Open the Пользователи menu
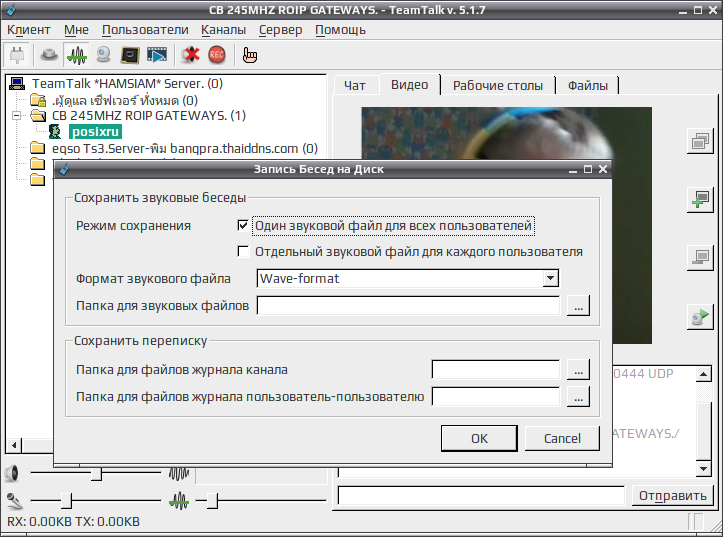Screen dimensions: 723x537 (x=145, y=30)
